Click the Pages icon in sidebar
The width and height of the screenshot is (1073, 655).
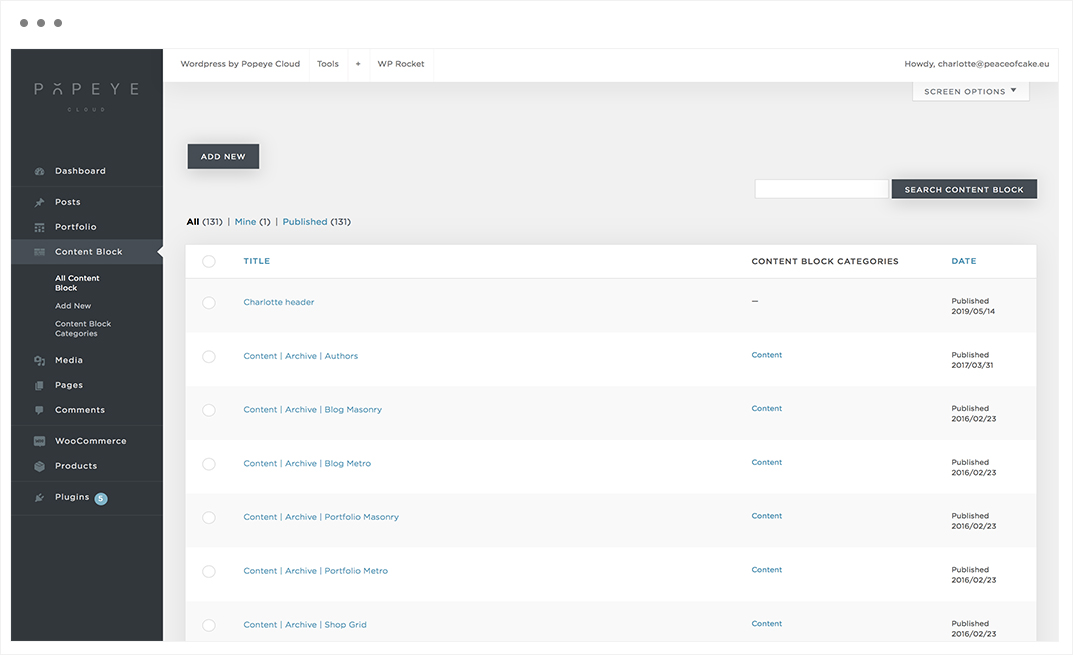pos(40,385)
